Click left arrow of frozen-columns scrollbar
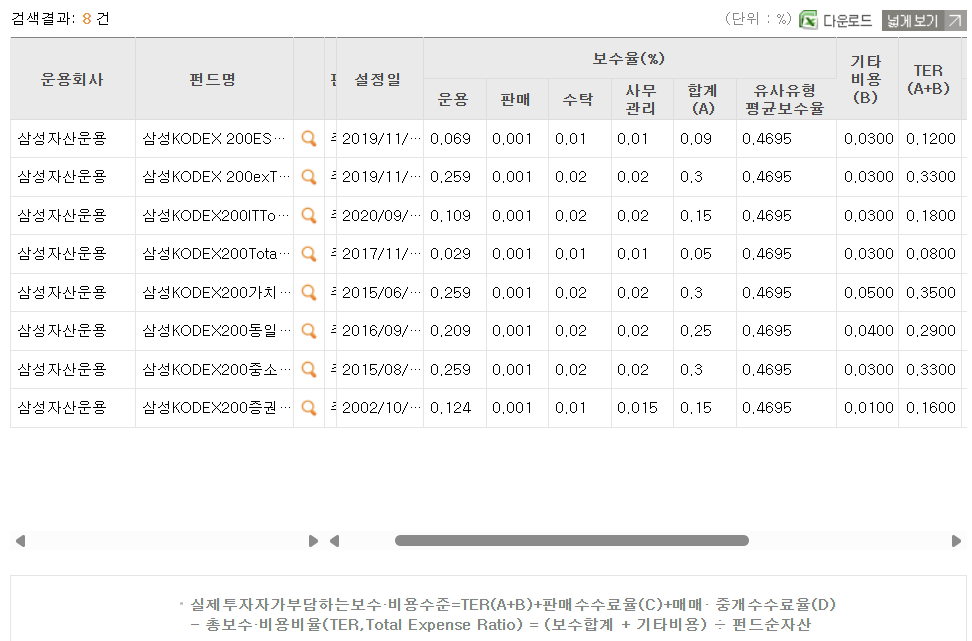 pyautogui.click(x=20, y=541)
